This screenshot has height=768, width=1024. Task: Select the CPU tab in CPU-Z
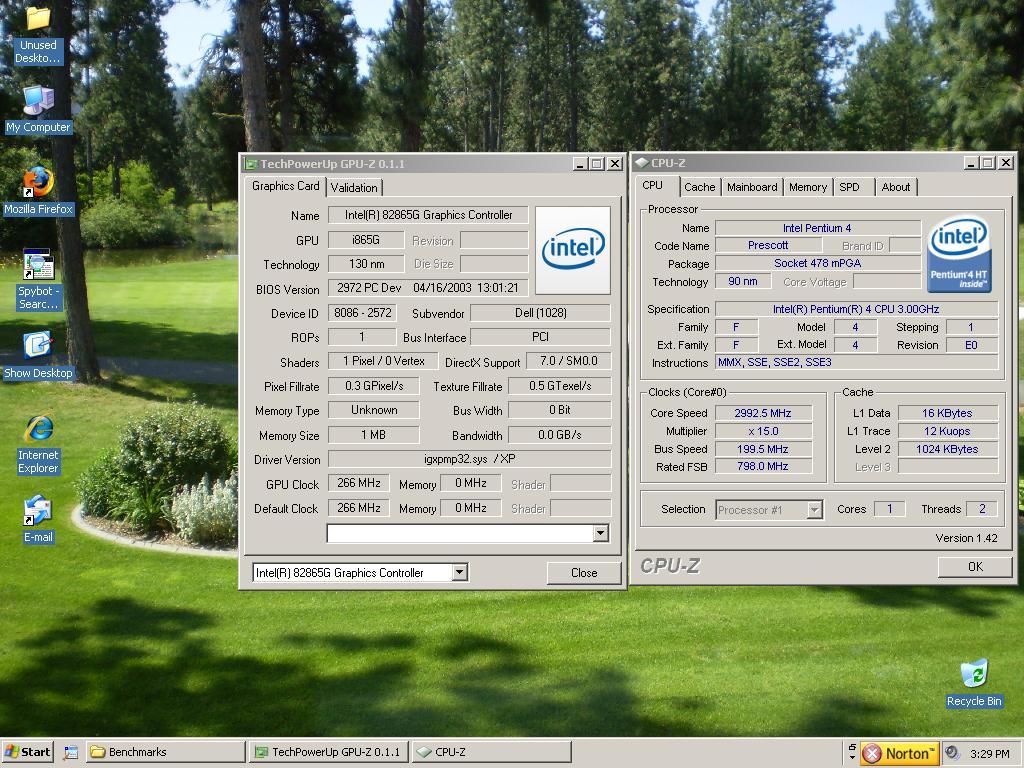coord(652,185)
